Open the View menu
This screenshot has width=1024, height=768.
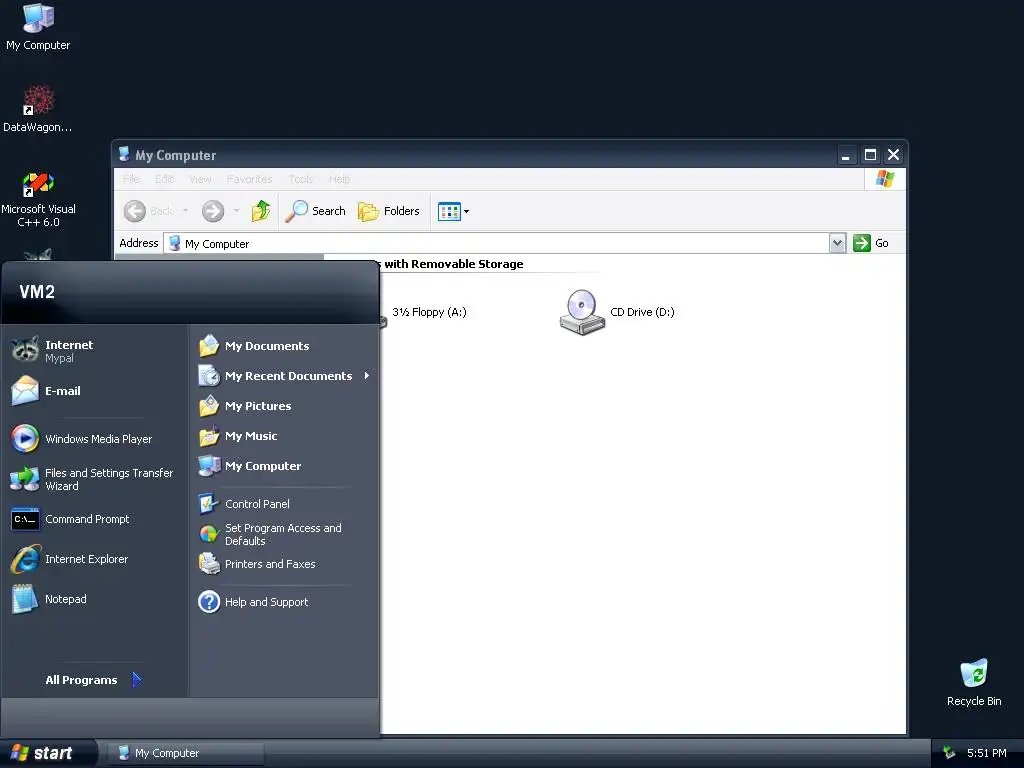point(200,179)
